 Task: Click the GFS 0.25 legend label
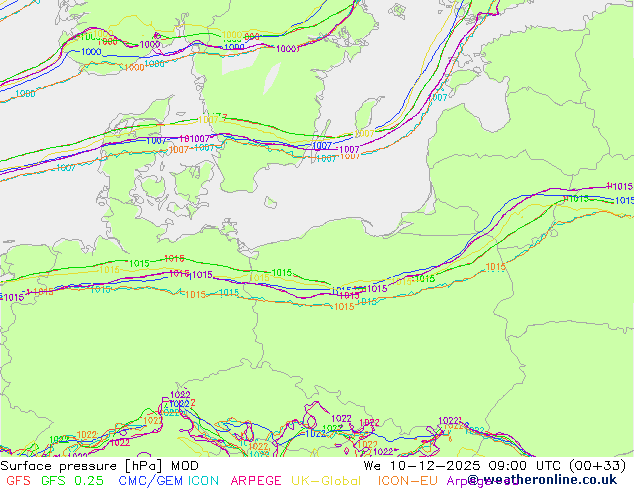[x=72, y=481]
